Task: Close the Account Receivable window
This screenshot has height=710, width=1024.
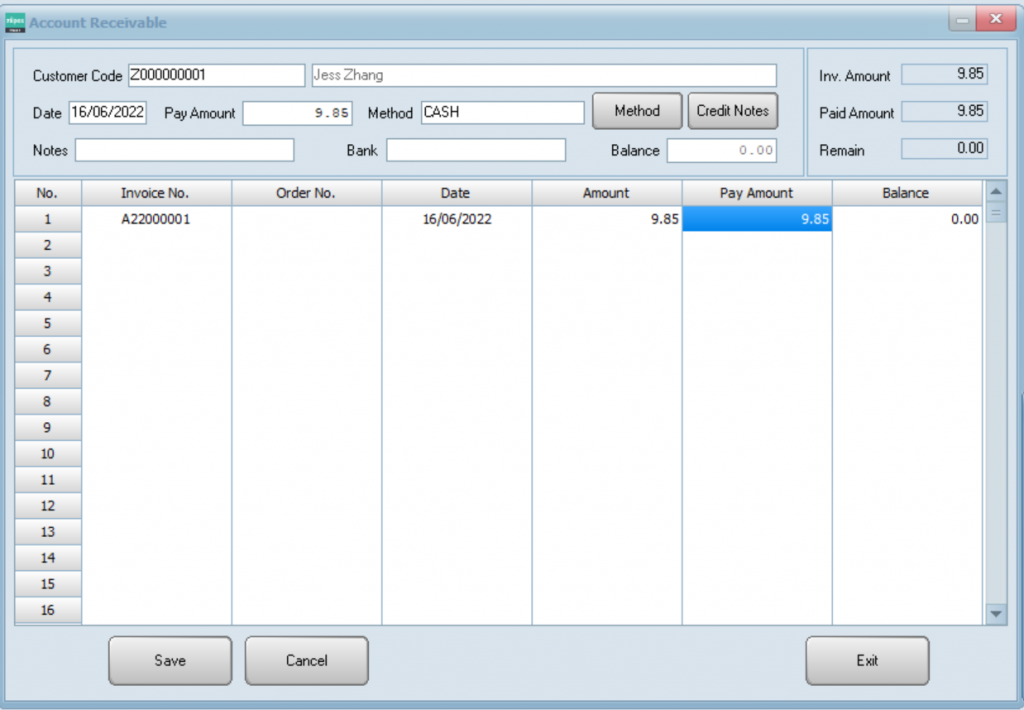Action: click(995, 20)
